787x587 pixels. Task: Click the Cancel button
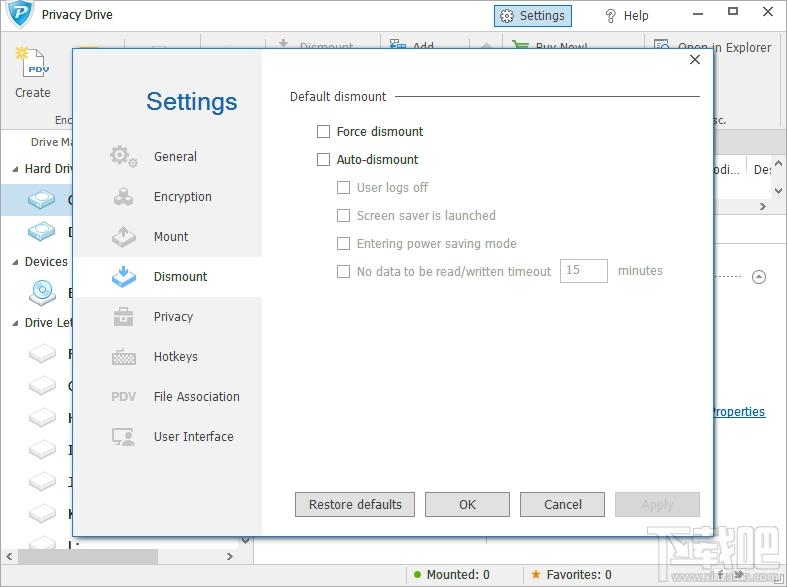point(563,504)
